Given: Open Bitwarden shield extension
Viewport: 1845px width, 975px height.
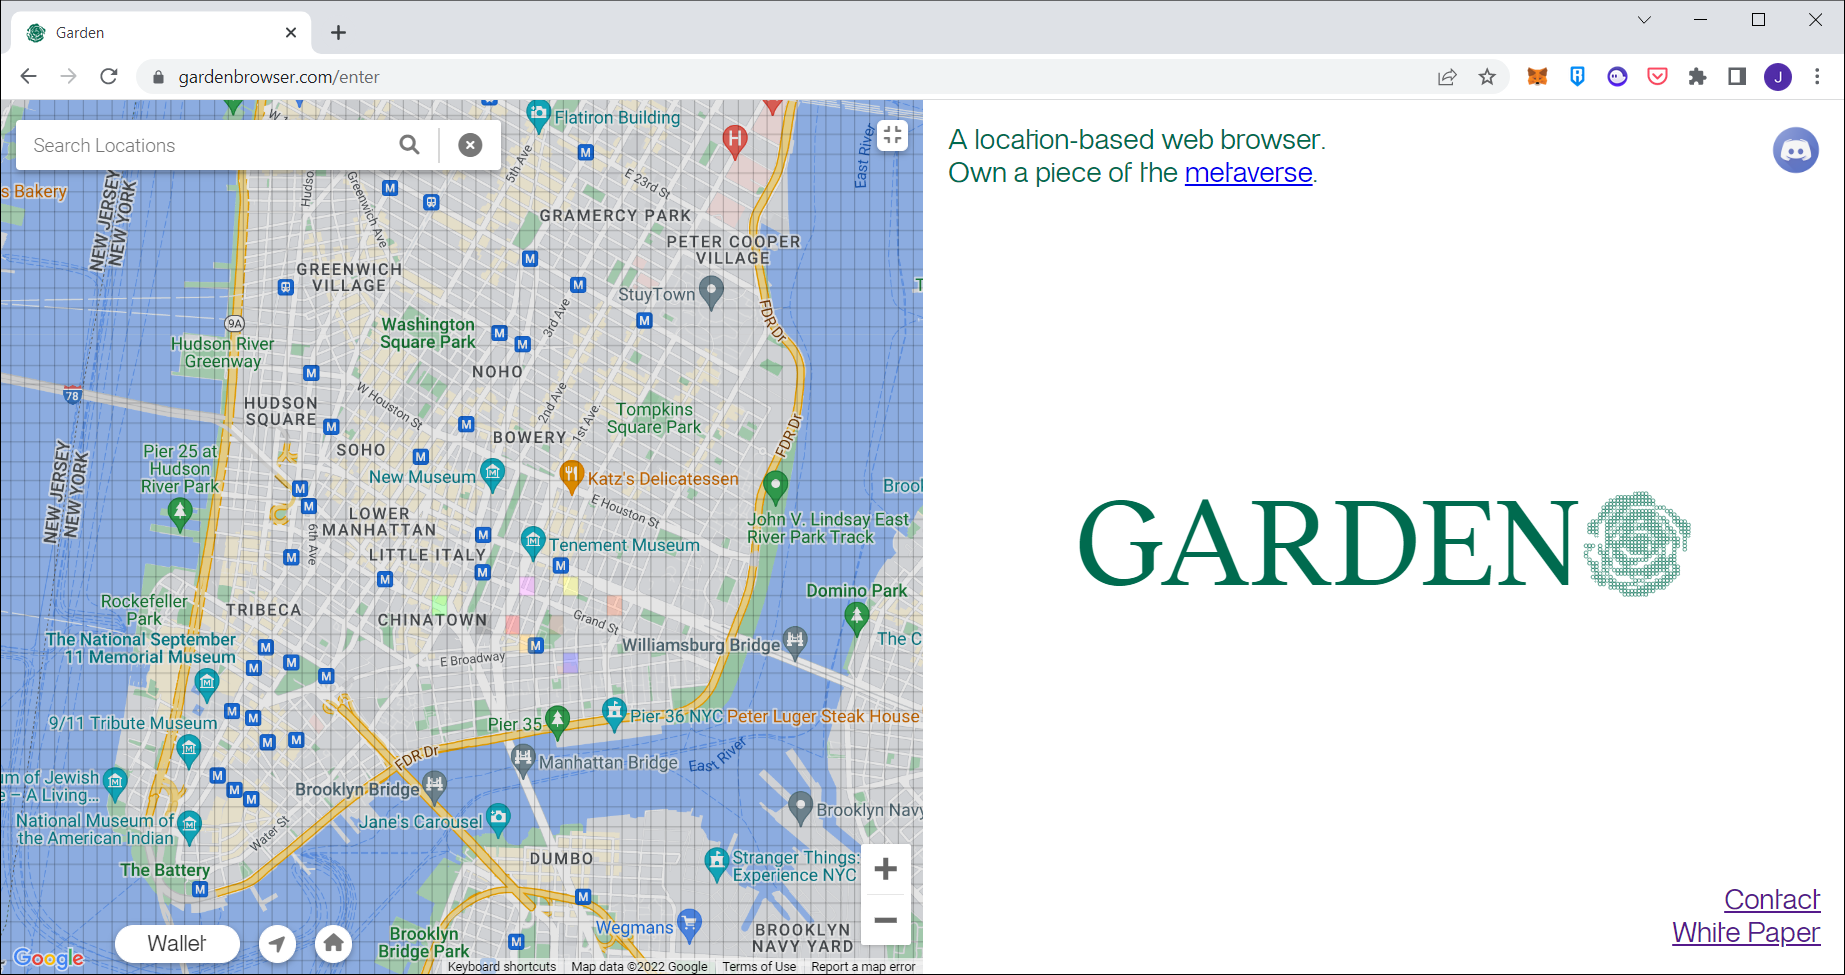Looking at the screenshot, I should pyautogui.click(x=1577, y=77).
